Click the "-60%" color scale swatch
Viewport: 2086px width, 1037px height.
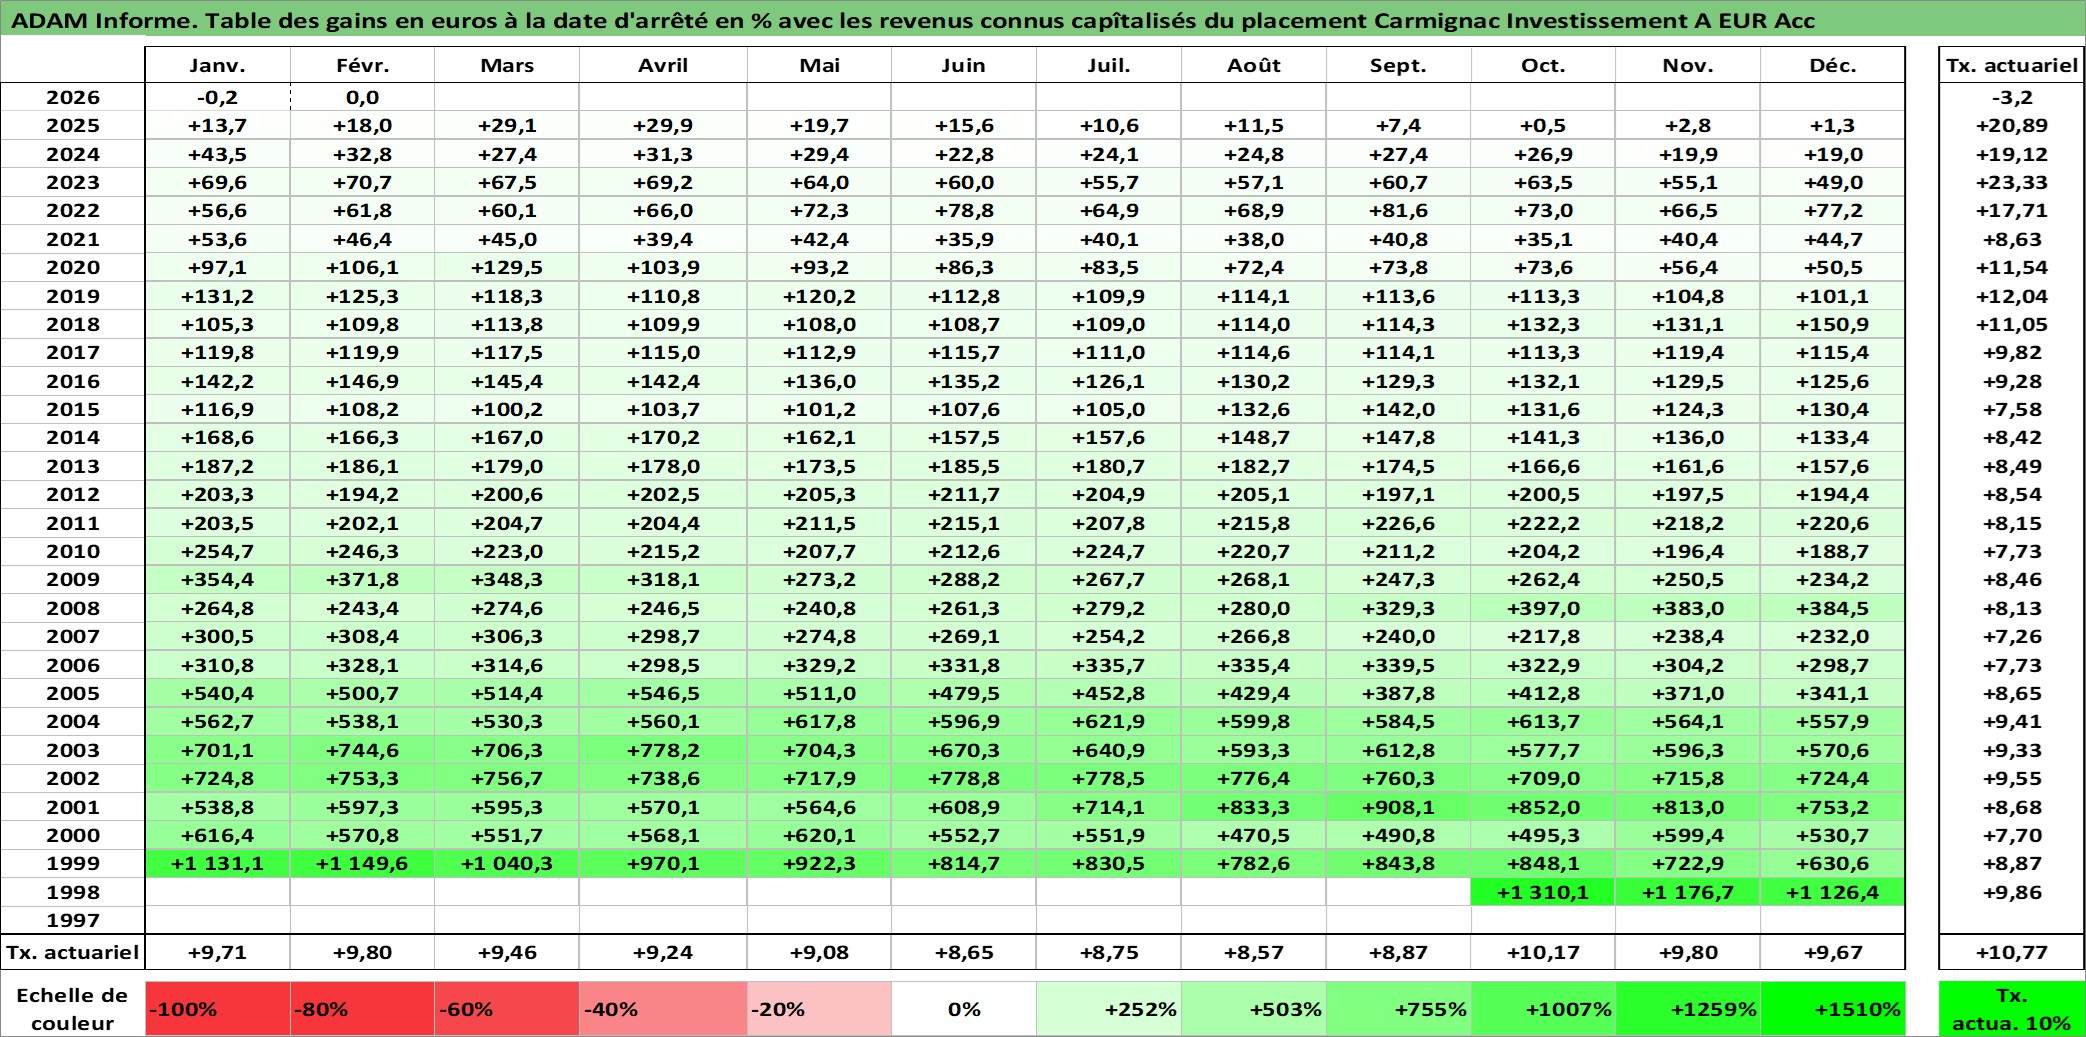(x=507, y=1009)
